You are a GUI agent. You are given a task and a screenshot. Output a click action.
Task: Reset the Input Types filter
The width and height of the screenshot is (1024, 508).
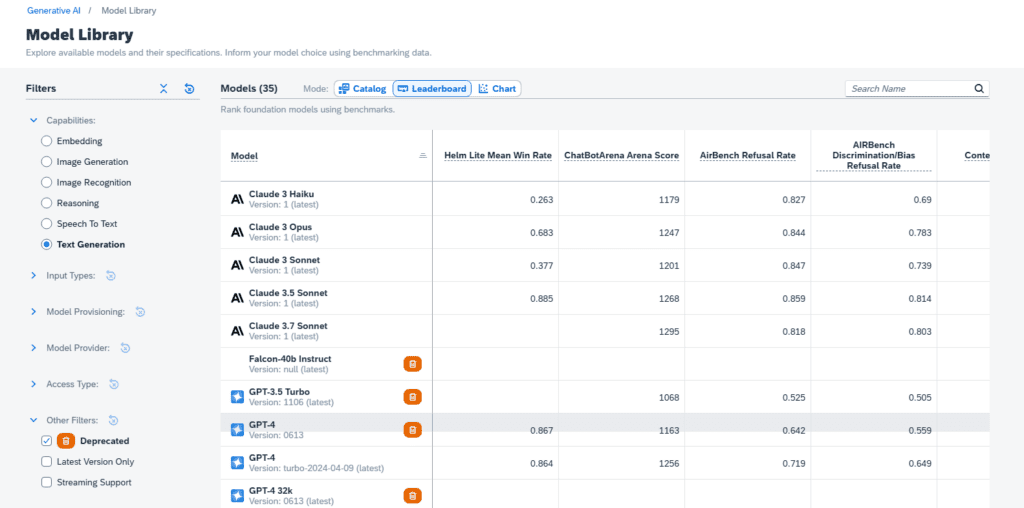pyautogui.click(x=111, y=276)
